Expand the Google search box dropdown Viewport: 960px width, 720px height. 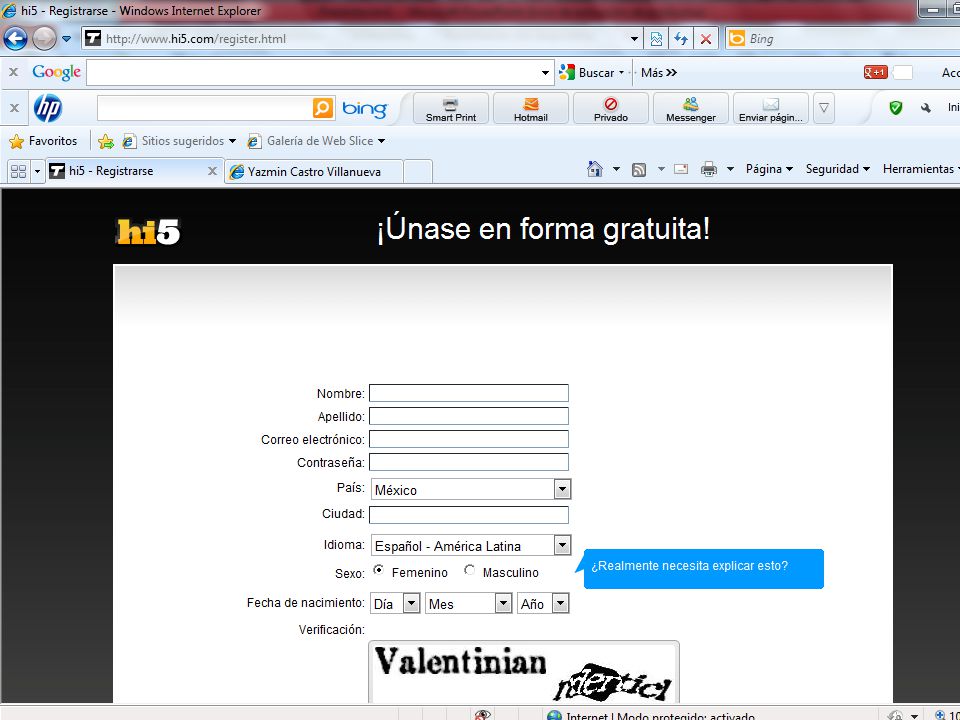pos(546,73)
